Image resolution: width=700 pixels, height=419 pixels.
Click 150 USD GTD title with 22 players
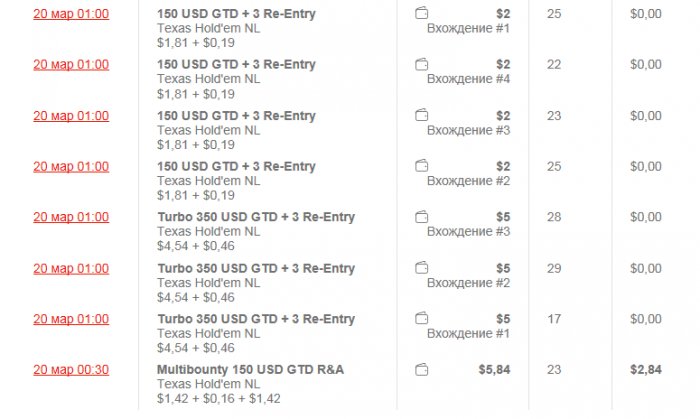coord(236,65)
